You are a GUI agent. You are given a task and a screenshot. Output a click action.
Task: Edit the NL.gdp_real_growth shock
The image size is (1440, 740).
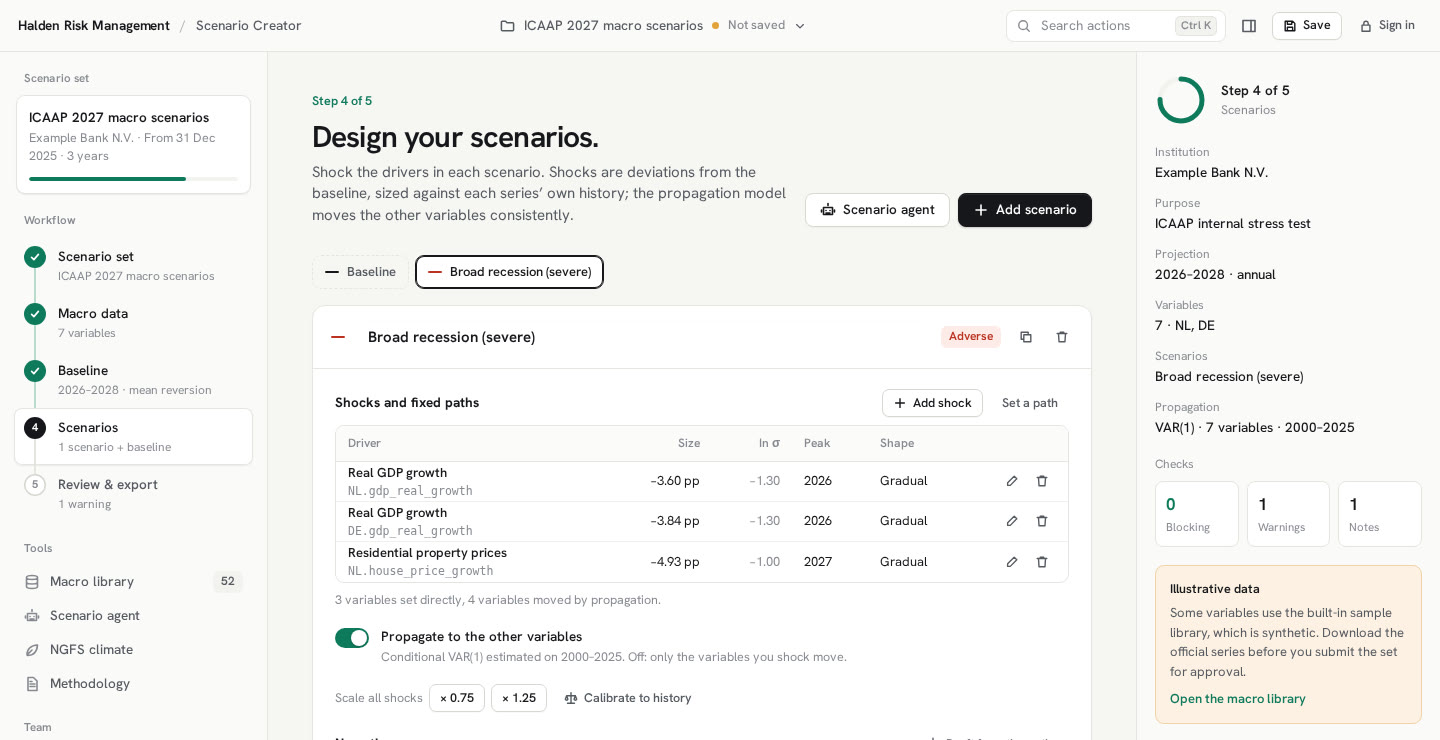coord(1012,481)
